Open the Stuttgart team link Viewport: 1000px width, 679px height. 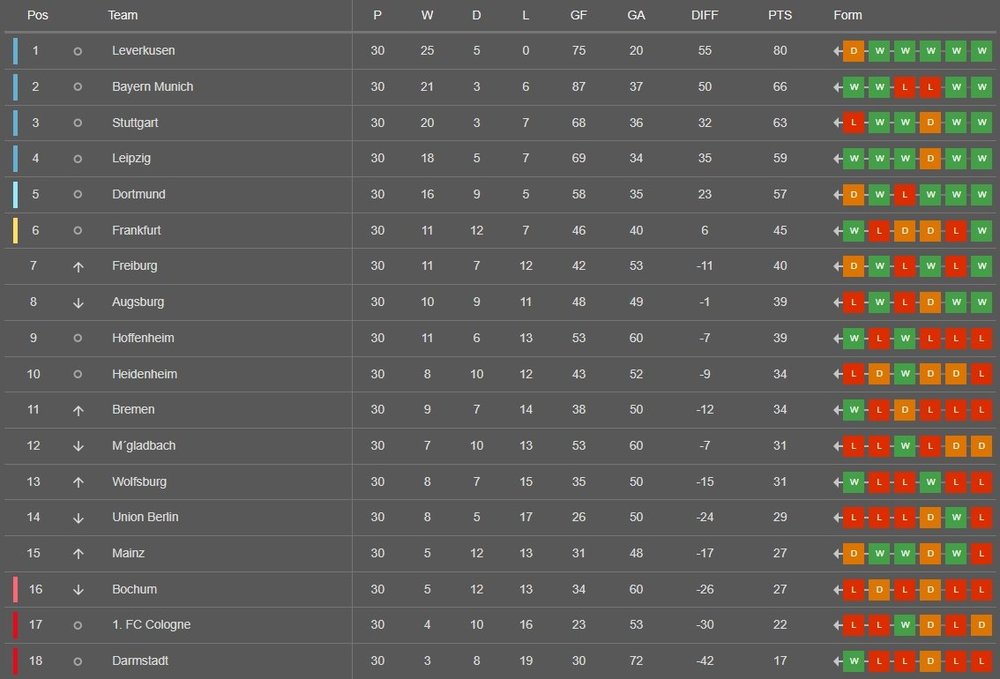(135, 122)
